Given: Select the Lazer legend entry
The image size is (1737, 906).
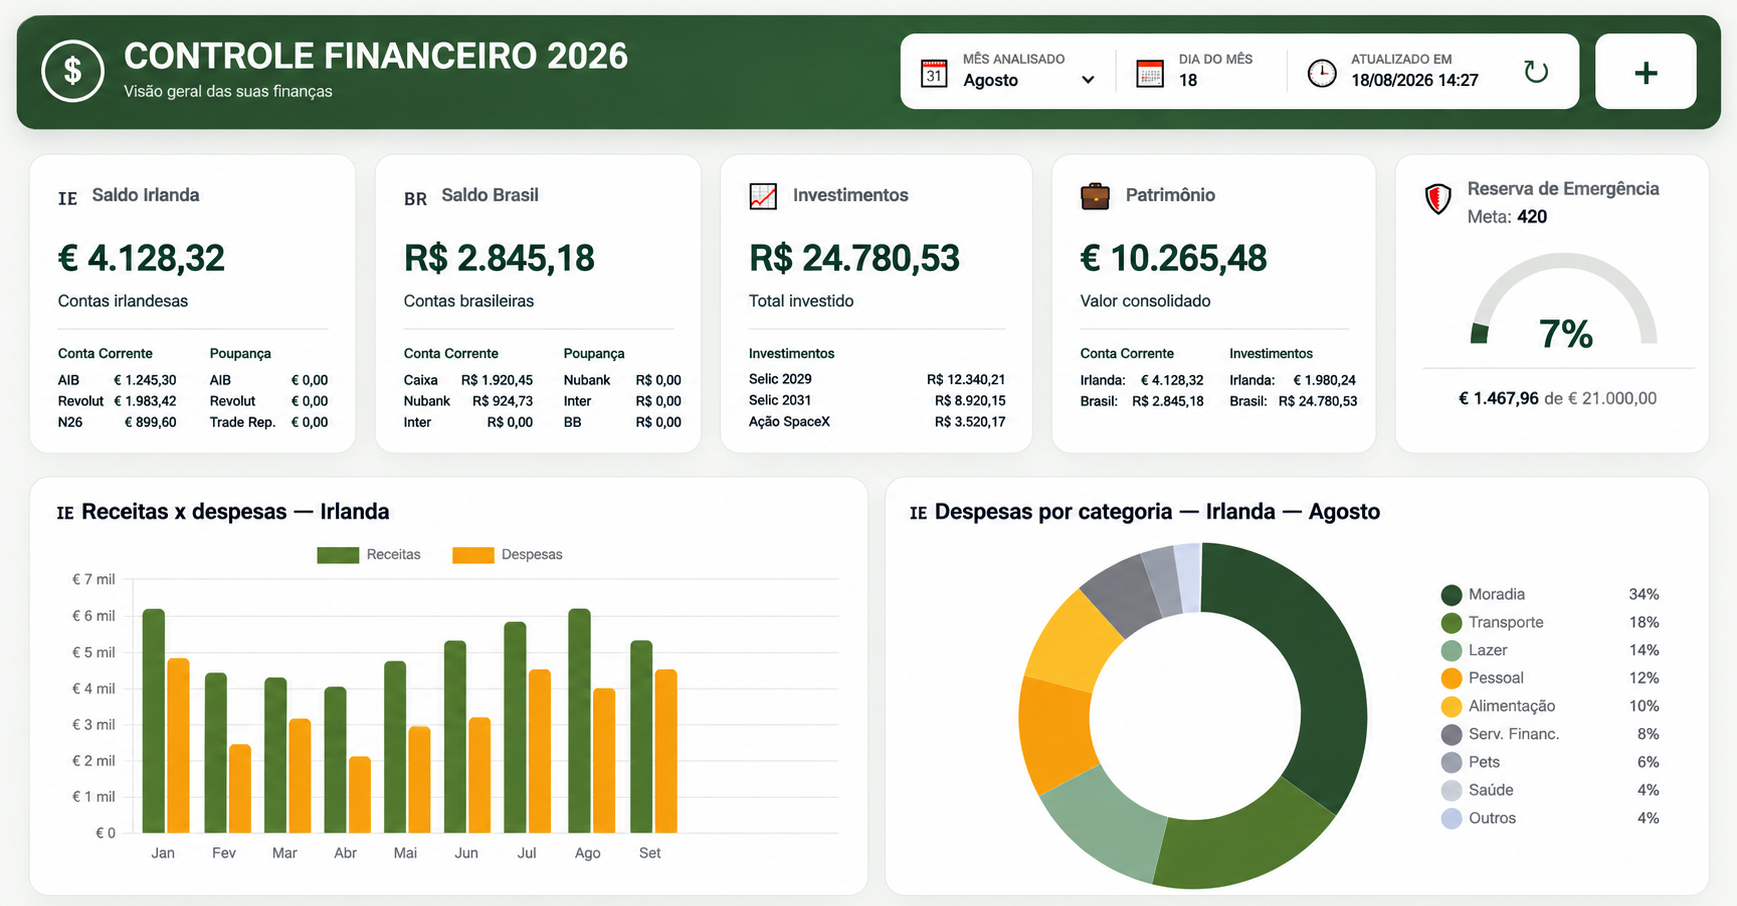Looking at the screenshot, I should [x=1550, y=651].
